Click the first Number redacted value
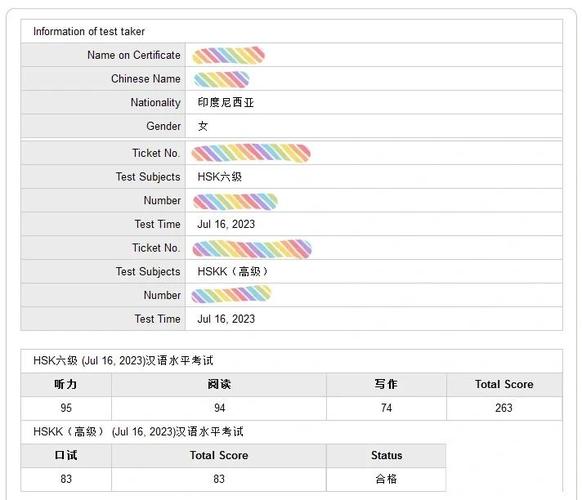 235,201
